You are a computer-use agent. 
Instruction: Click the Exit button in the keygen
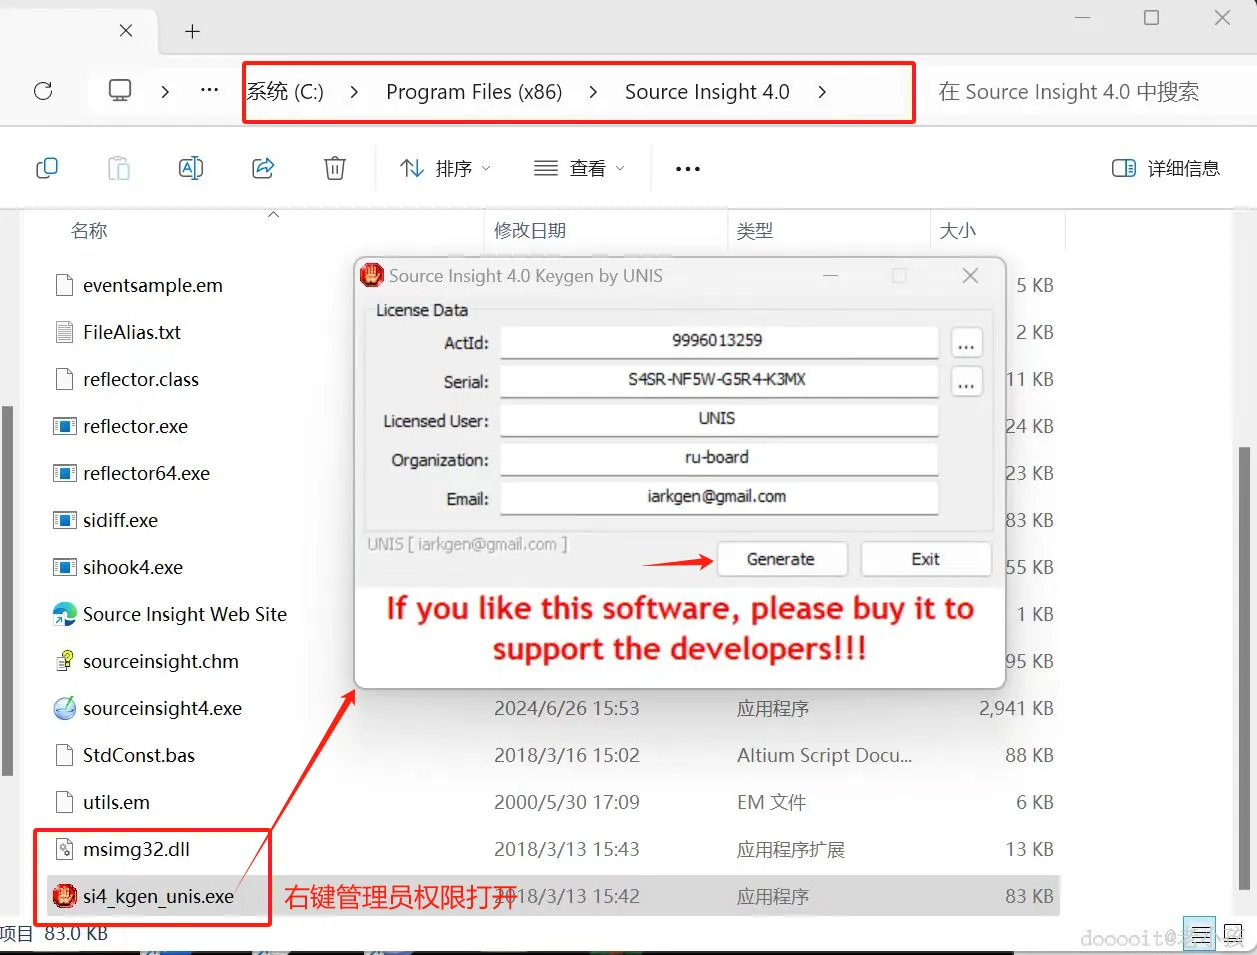[x=925, y=559]
